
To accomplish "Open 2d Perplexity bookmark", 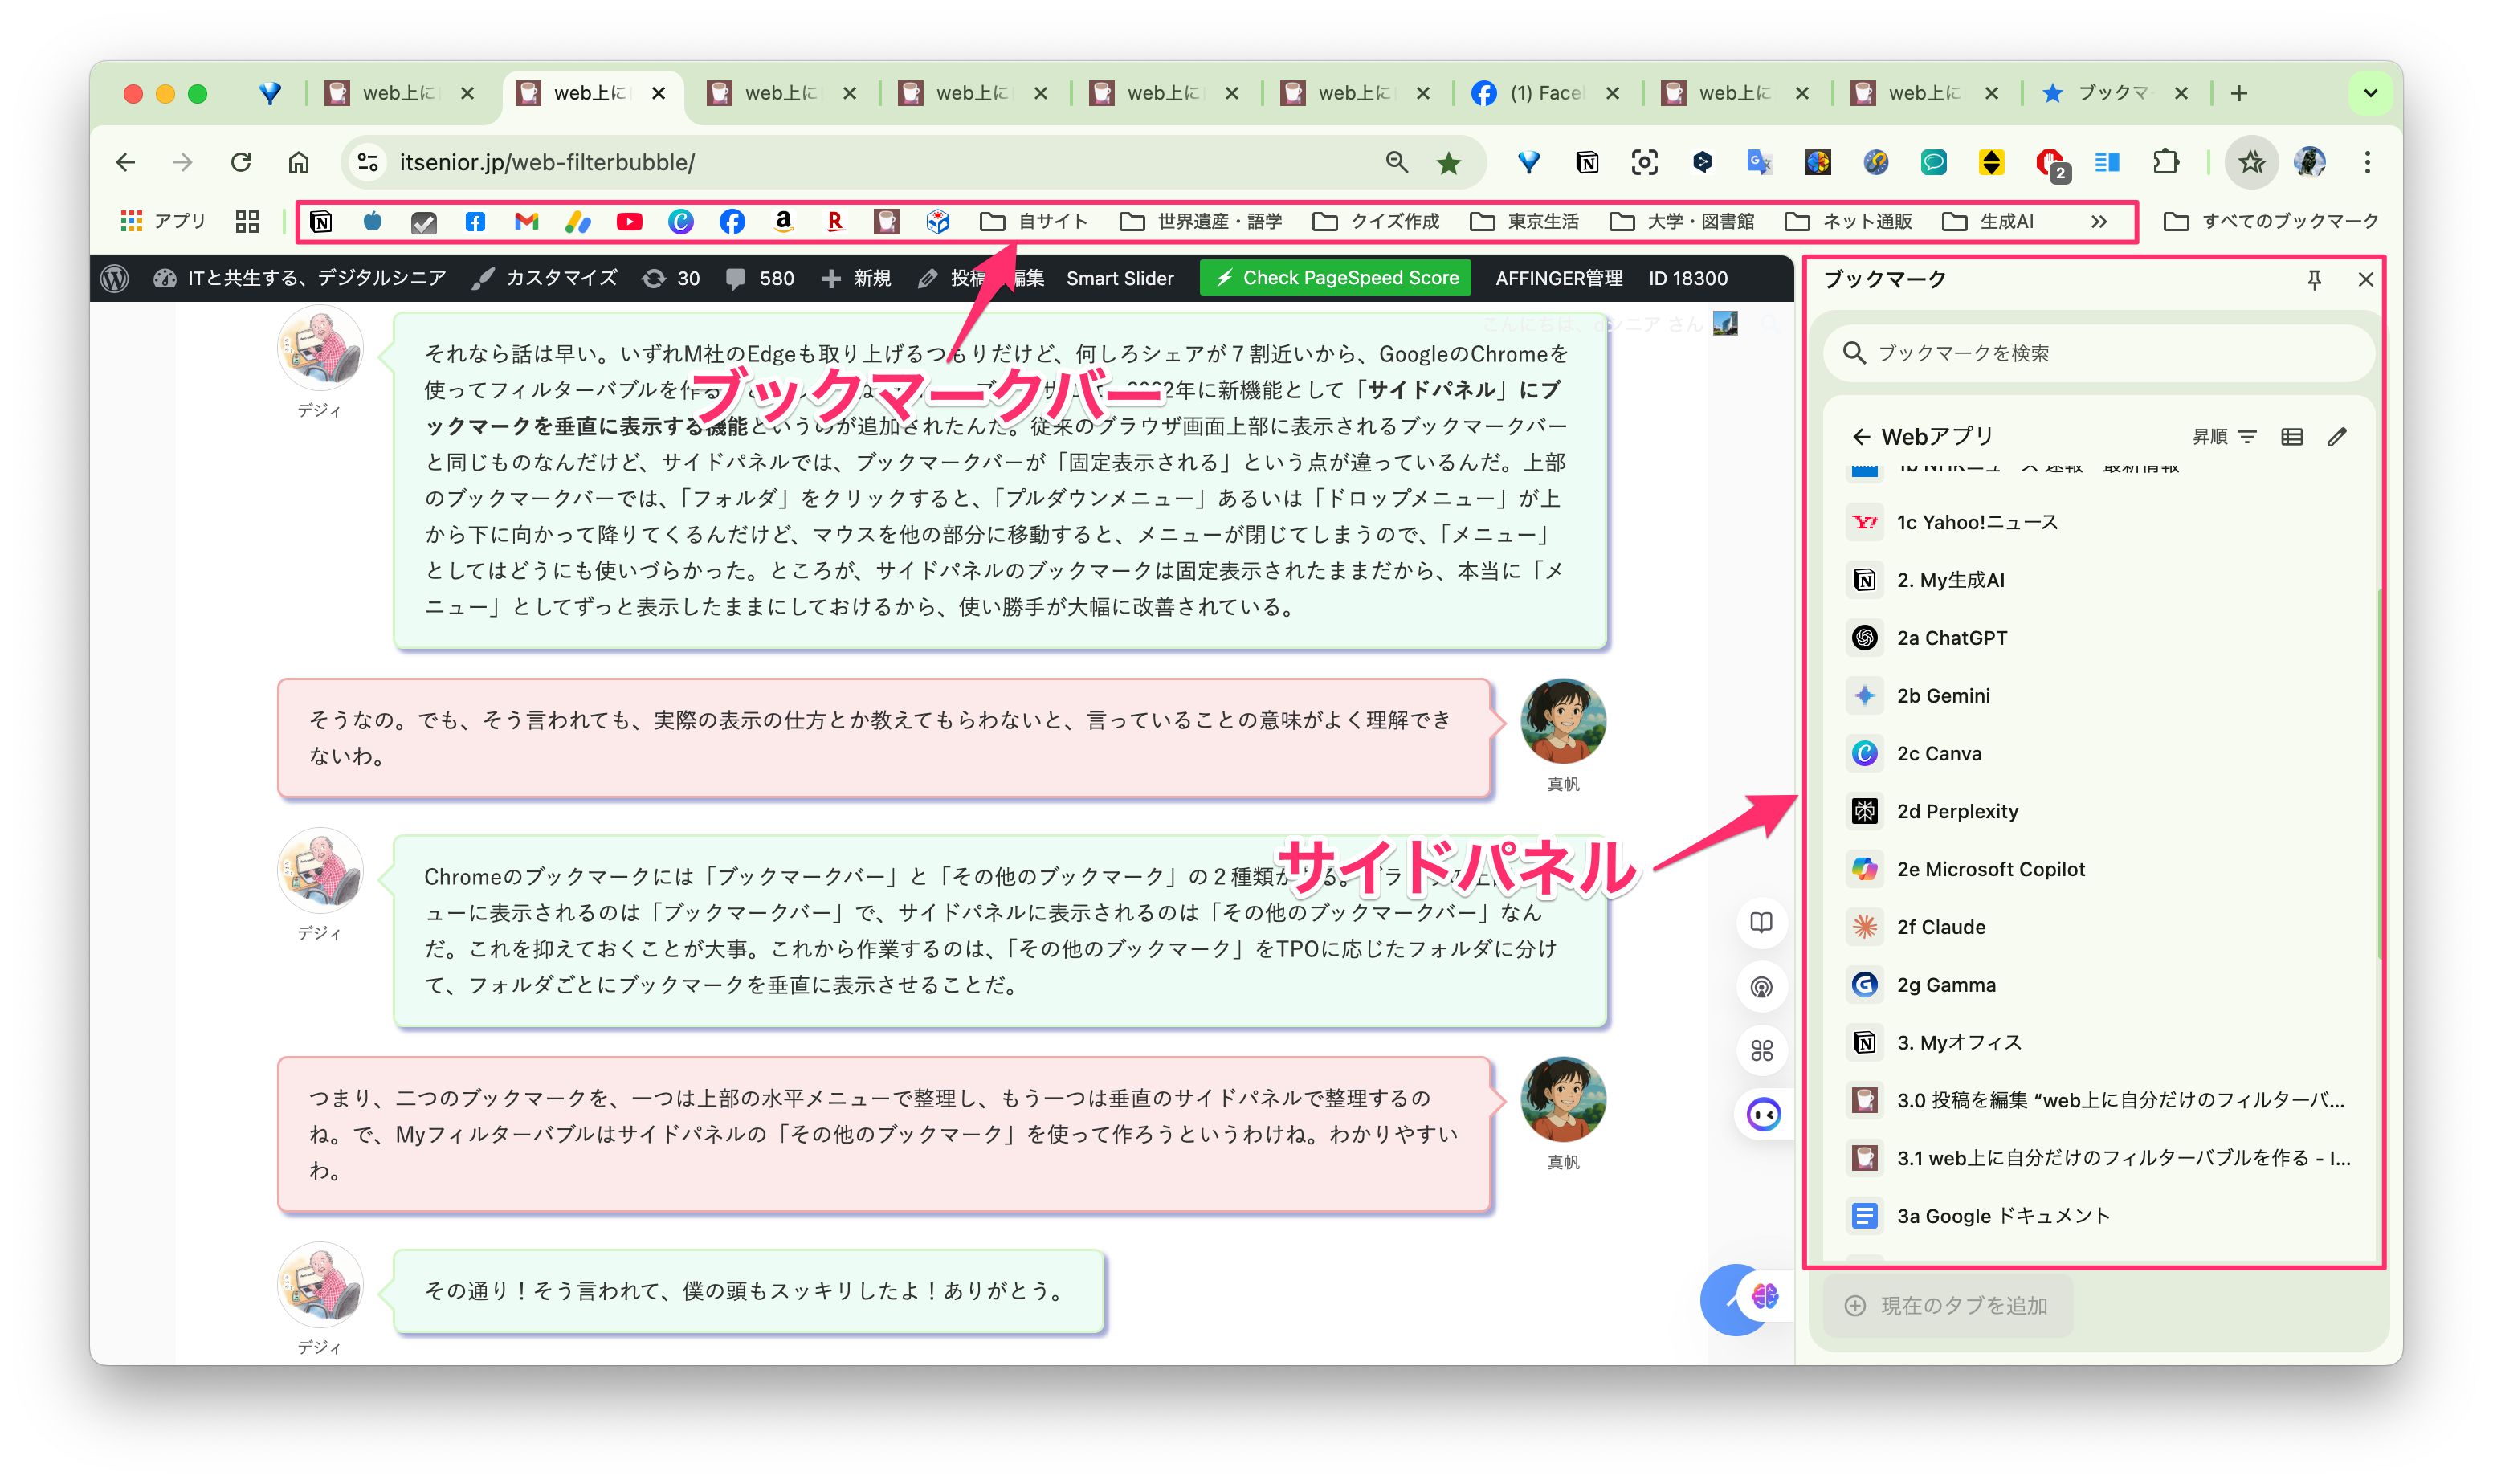I will [2098, 811].
